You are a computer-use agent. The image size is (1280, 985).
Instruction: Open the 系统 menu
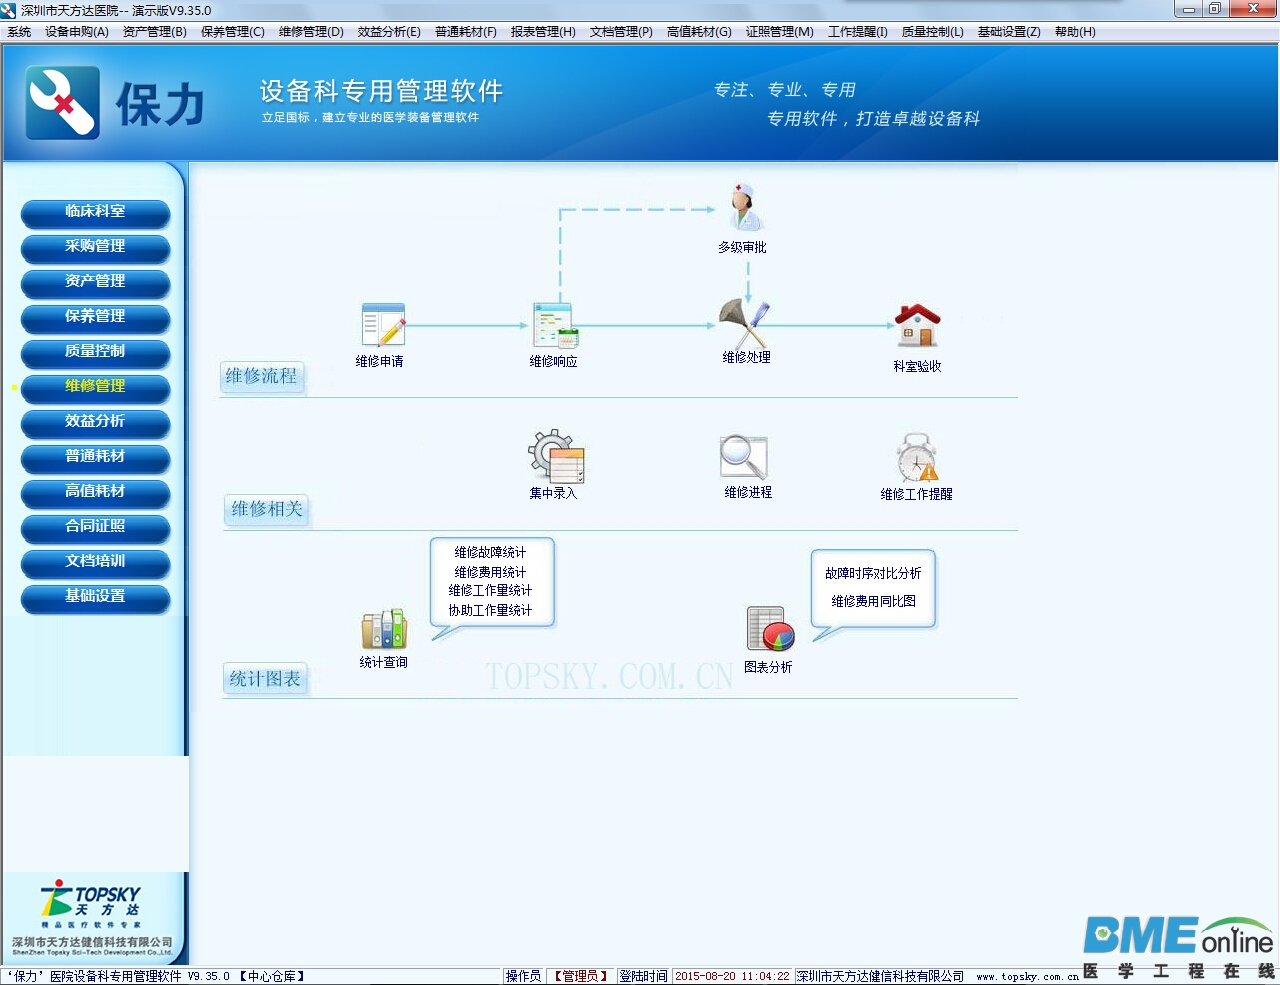click(18, 31)
